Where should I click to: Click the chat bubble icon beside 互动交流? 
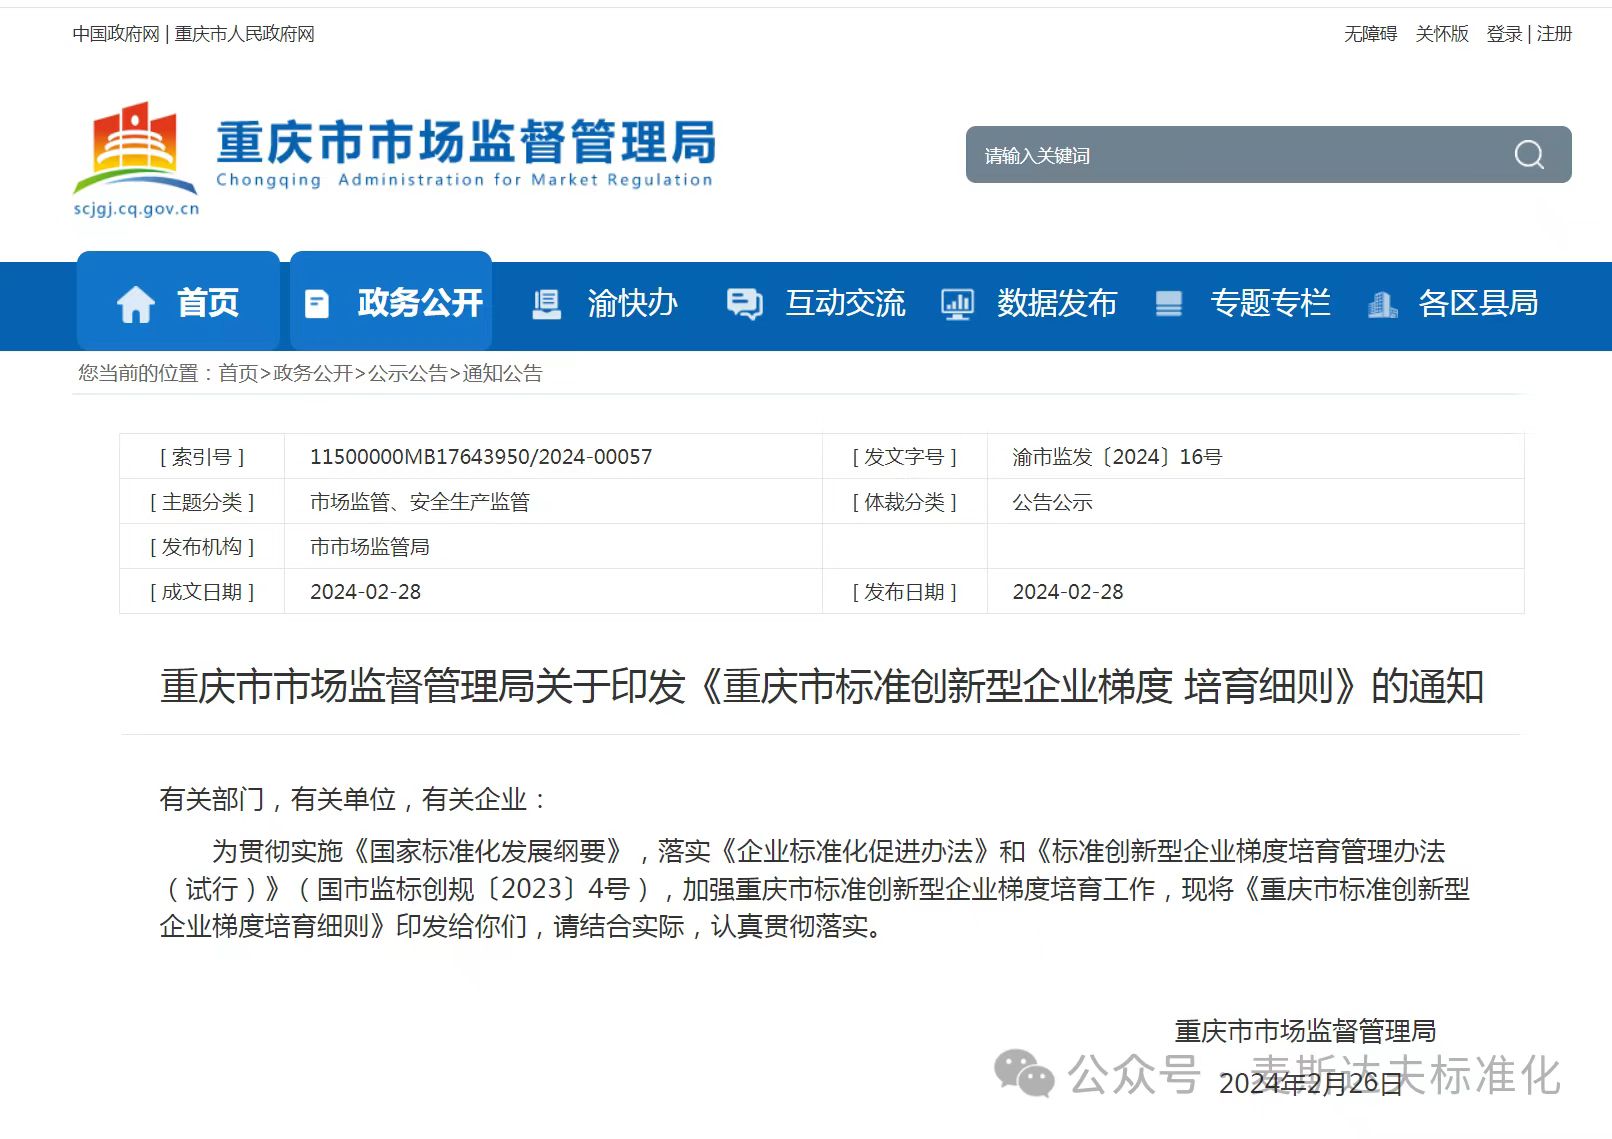(x=744, y=304)
